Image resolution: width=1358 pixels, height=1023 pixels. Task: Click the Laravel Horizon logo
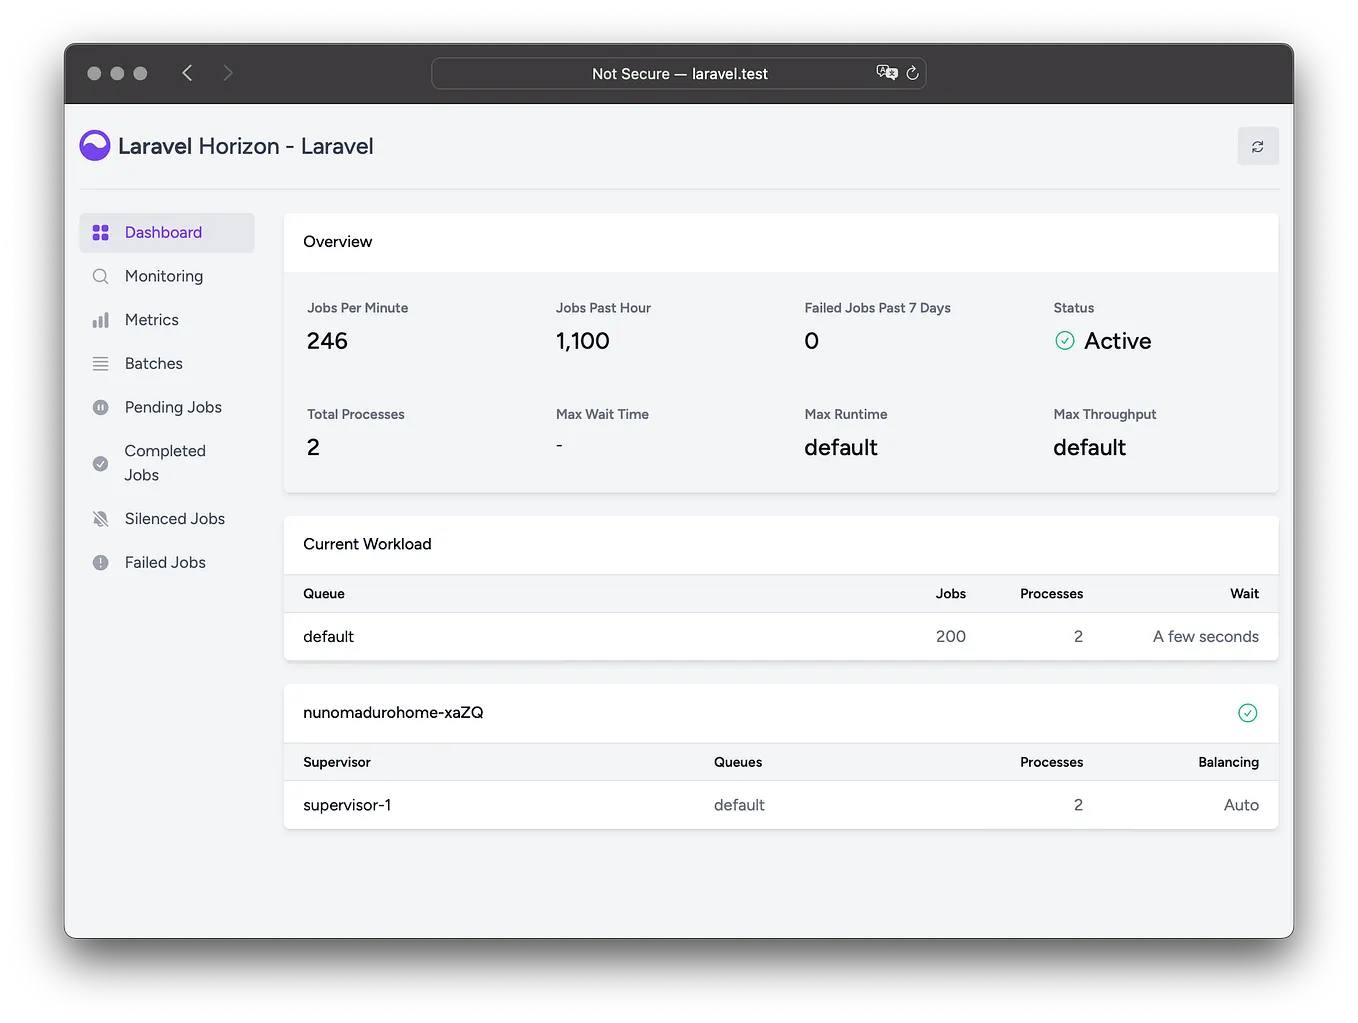click(94, 145)
